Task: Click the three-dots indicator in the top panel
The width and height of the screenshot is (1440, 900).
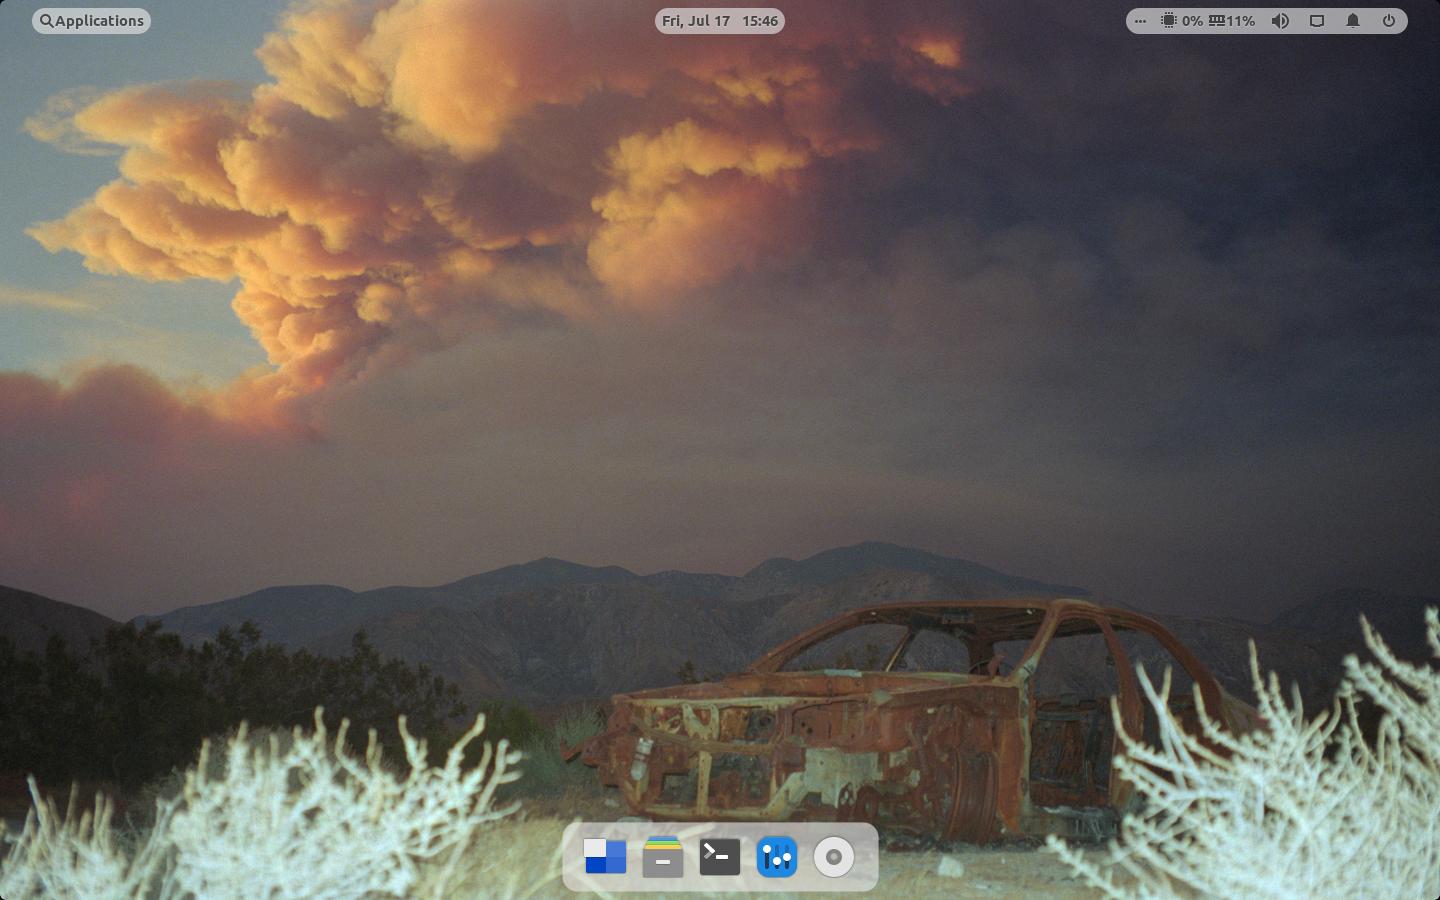Action: [1140, 21]
